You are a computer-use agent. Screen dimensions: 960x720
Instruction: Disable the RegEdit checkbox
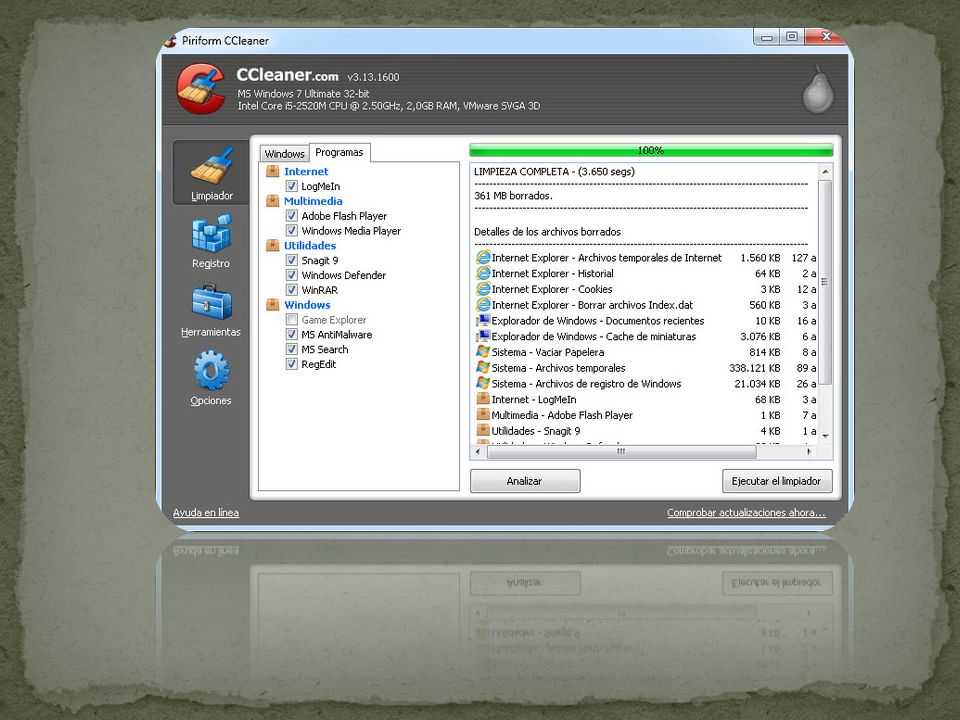(292, 364)
